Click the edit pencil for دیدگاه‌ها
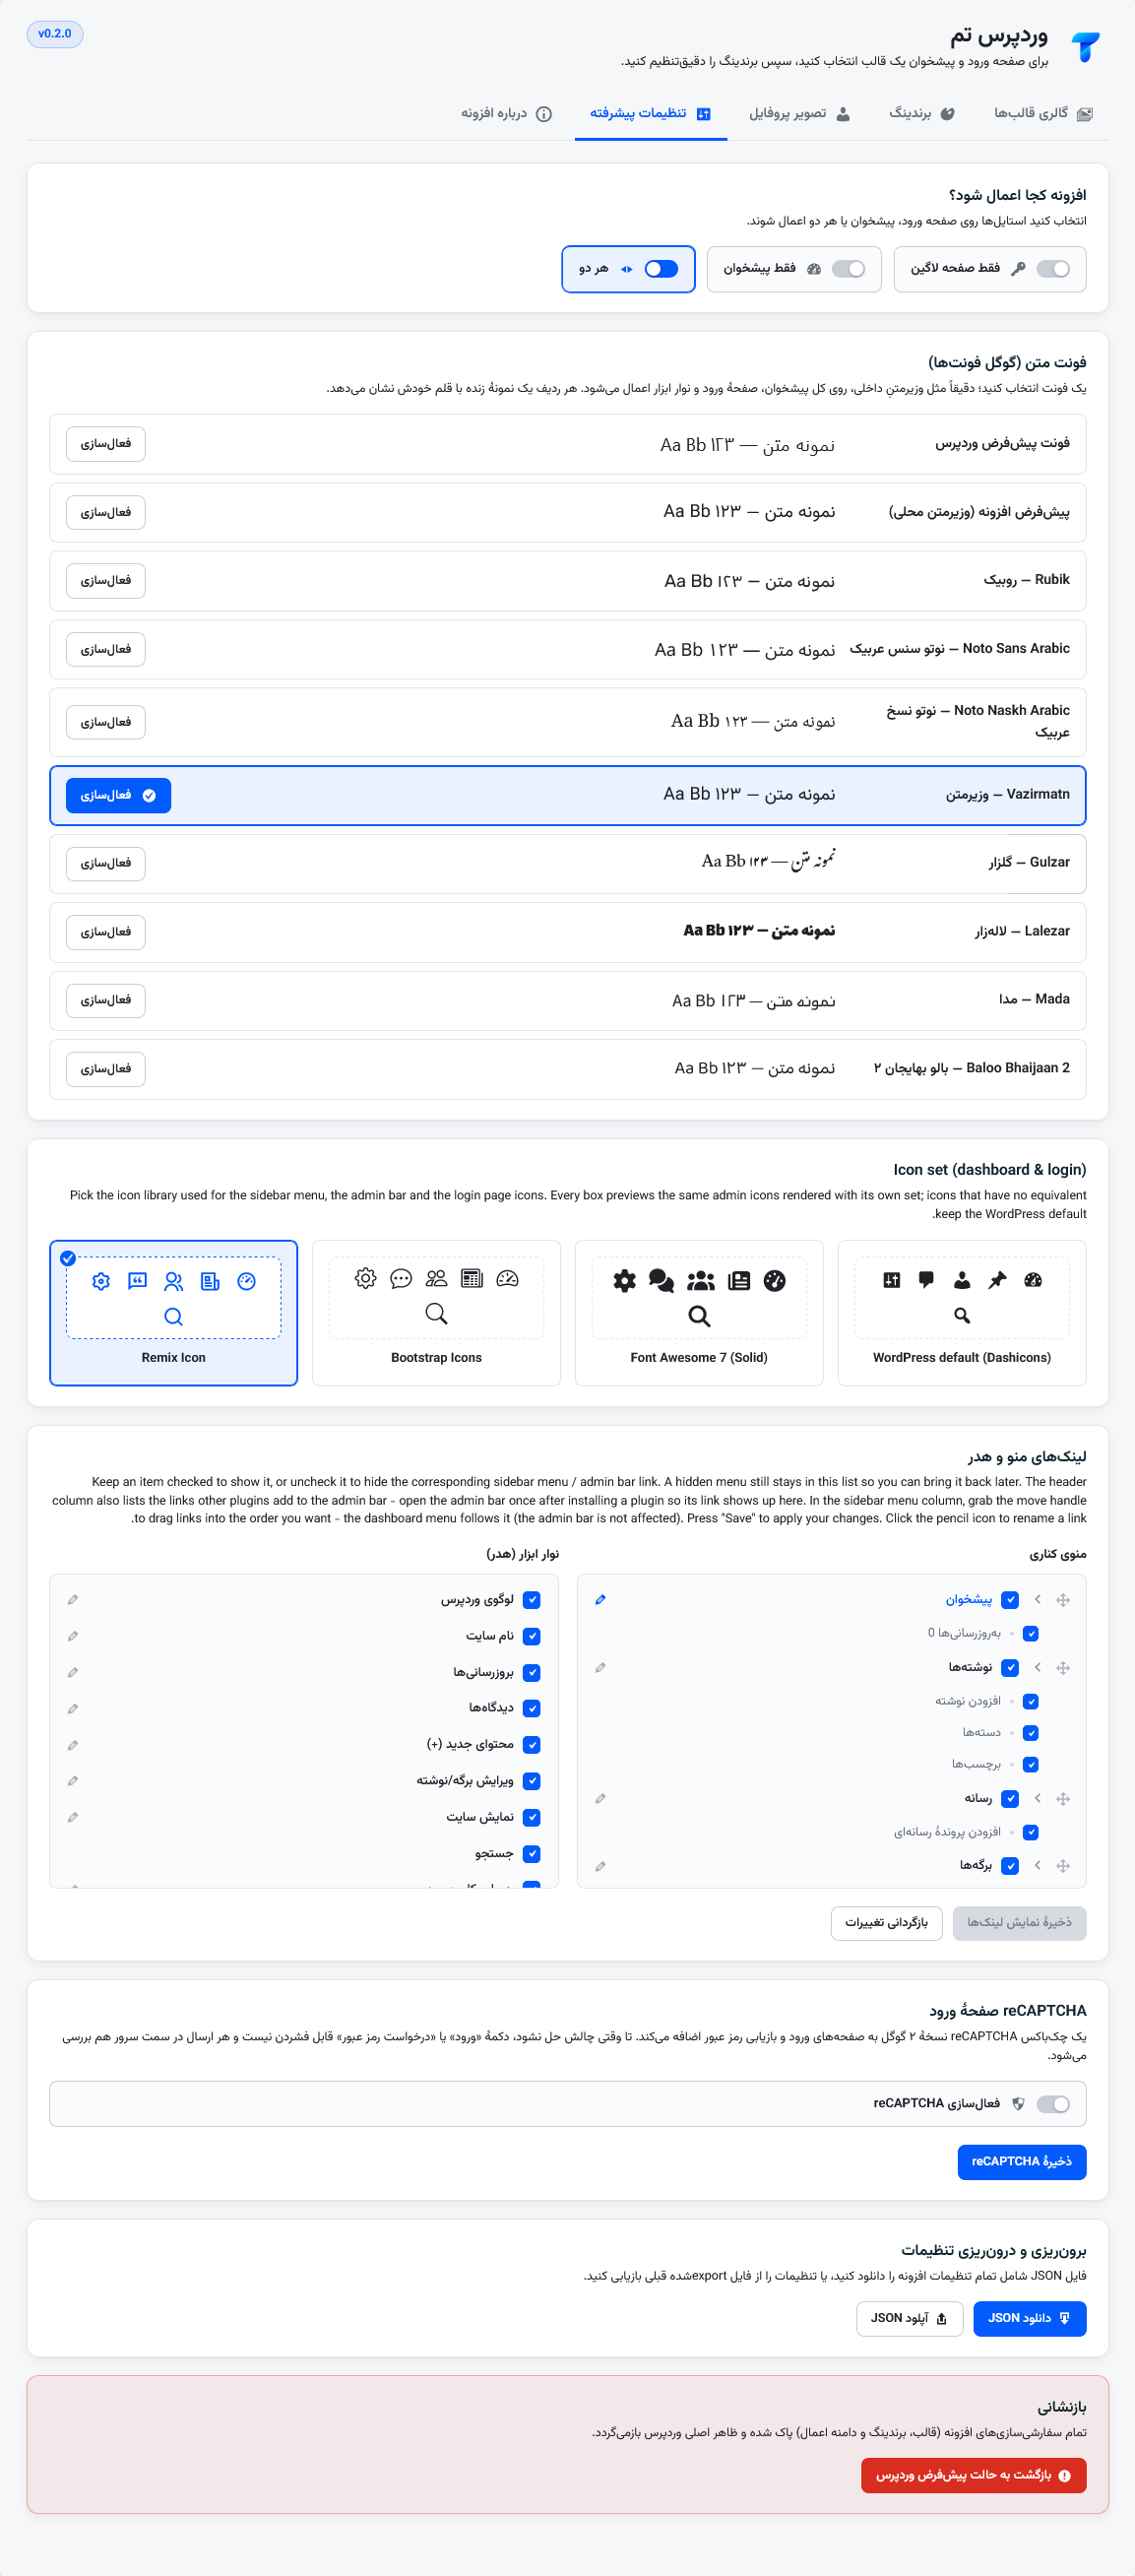1135x2576 pixels. pos(73,1708)
